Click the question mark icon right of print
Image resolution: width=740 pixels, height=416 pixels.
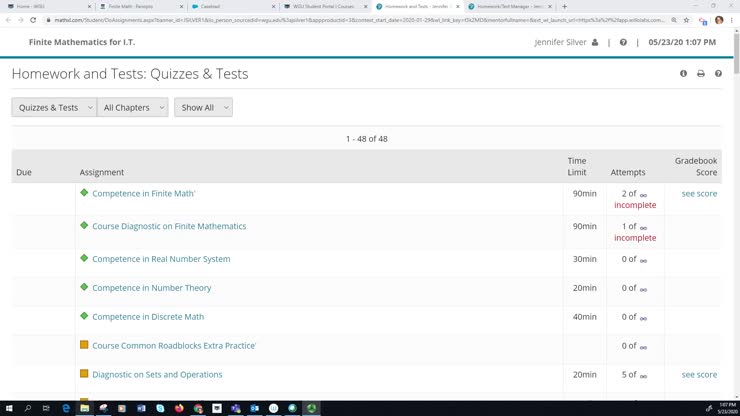click(x=718, y=74)
